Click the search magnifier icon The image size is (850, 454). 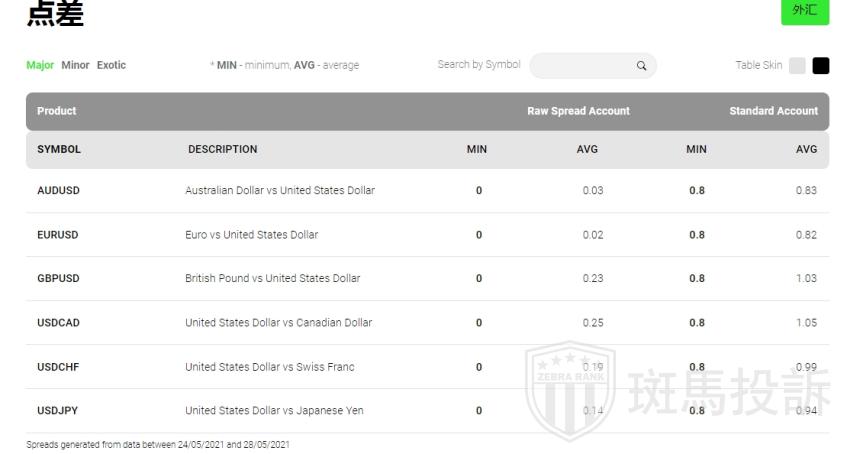click(642, 66)
